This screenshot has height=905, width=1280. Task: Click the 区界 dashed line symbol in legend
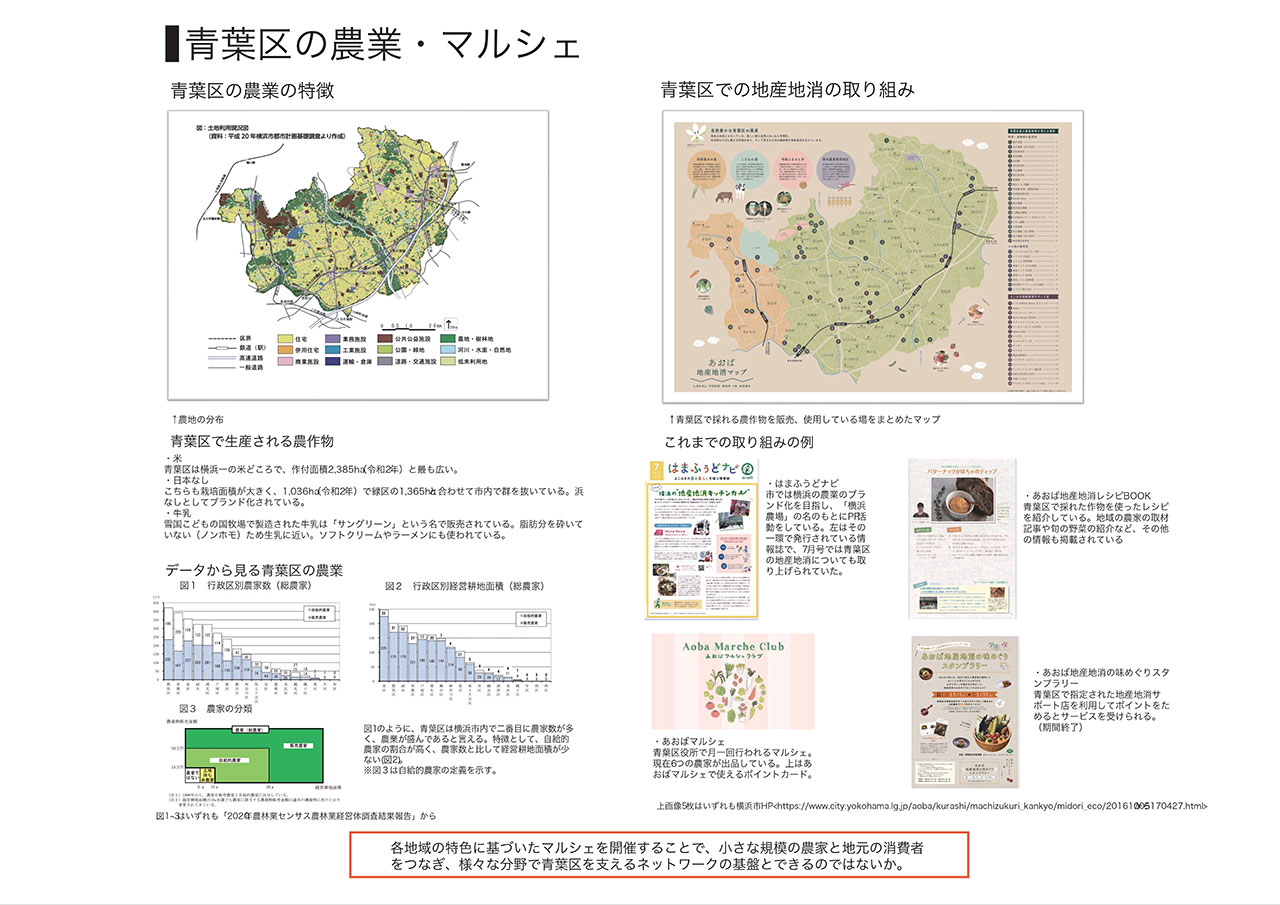(x=222, y=339)
